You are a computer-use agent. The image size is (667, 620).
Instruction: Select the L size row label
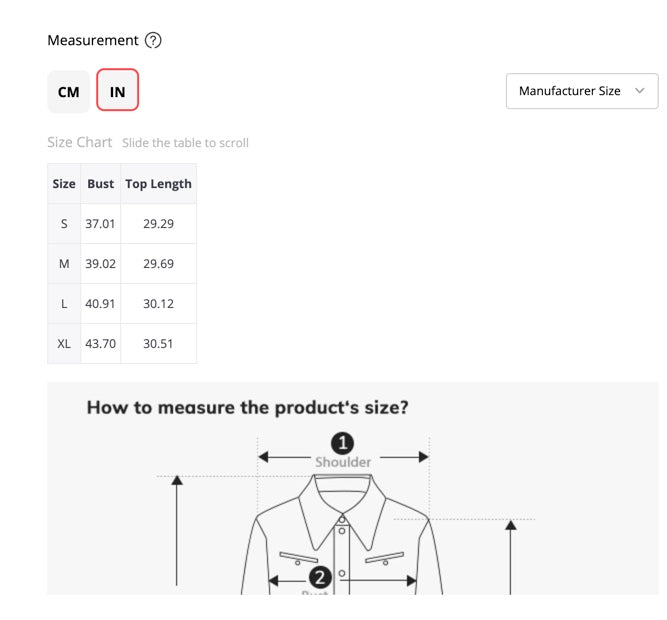click(x=64, y=304)
